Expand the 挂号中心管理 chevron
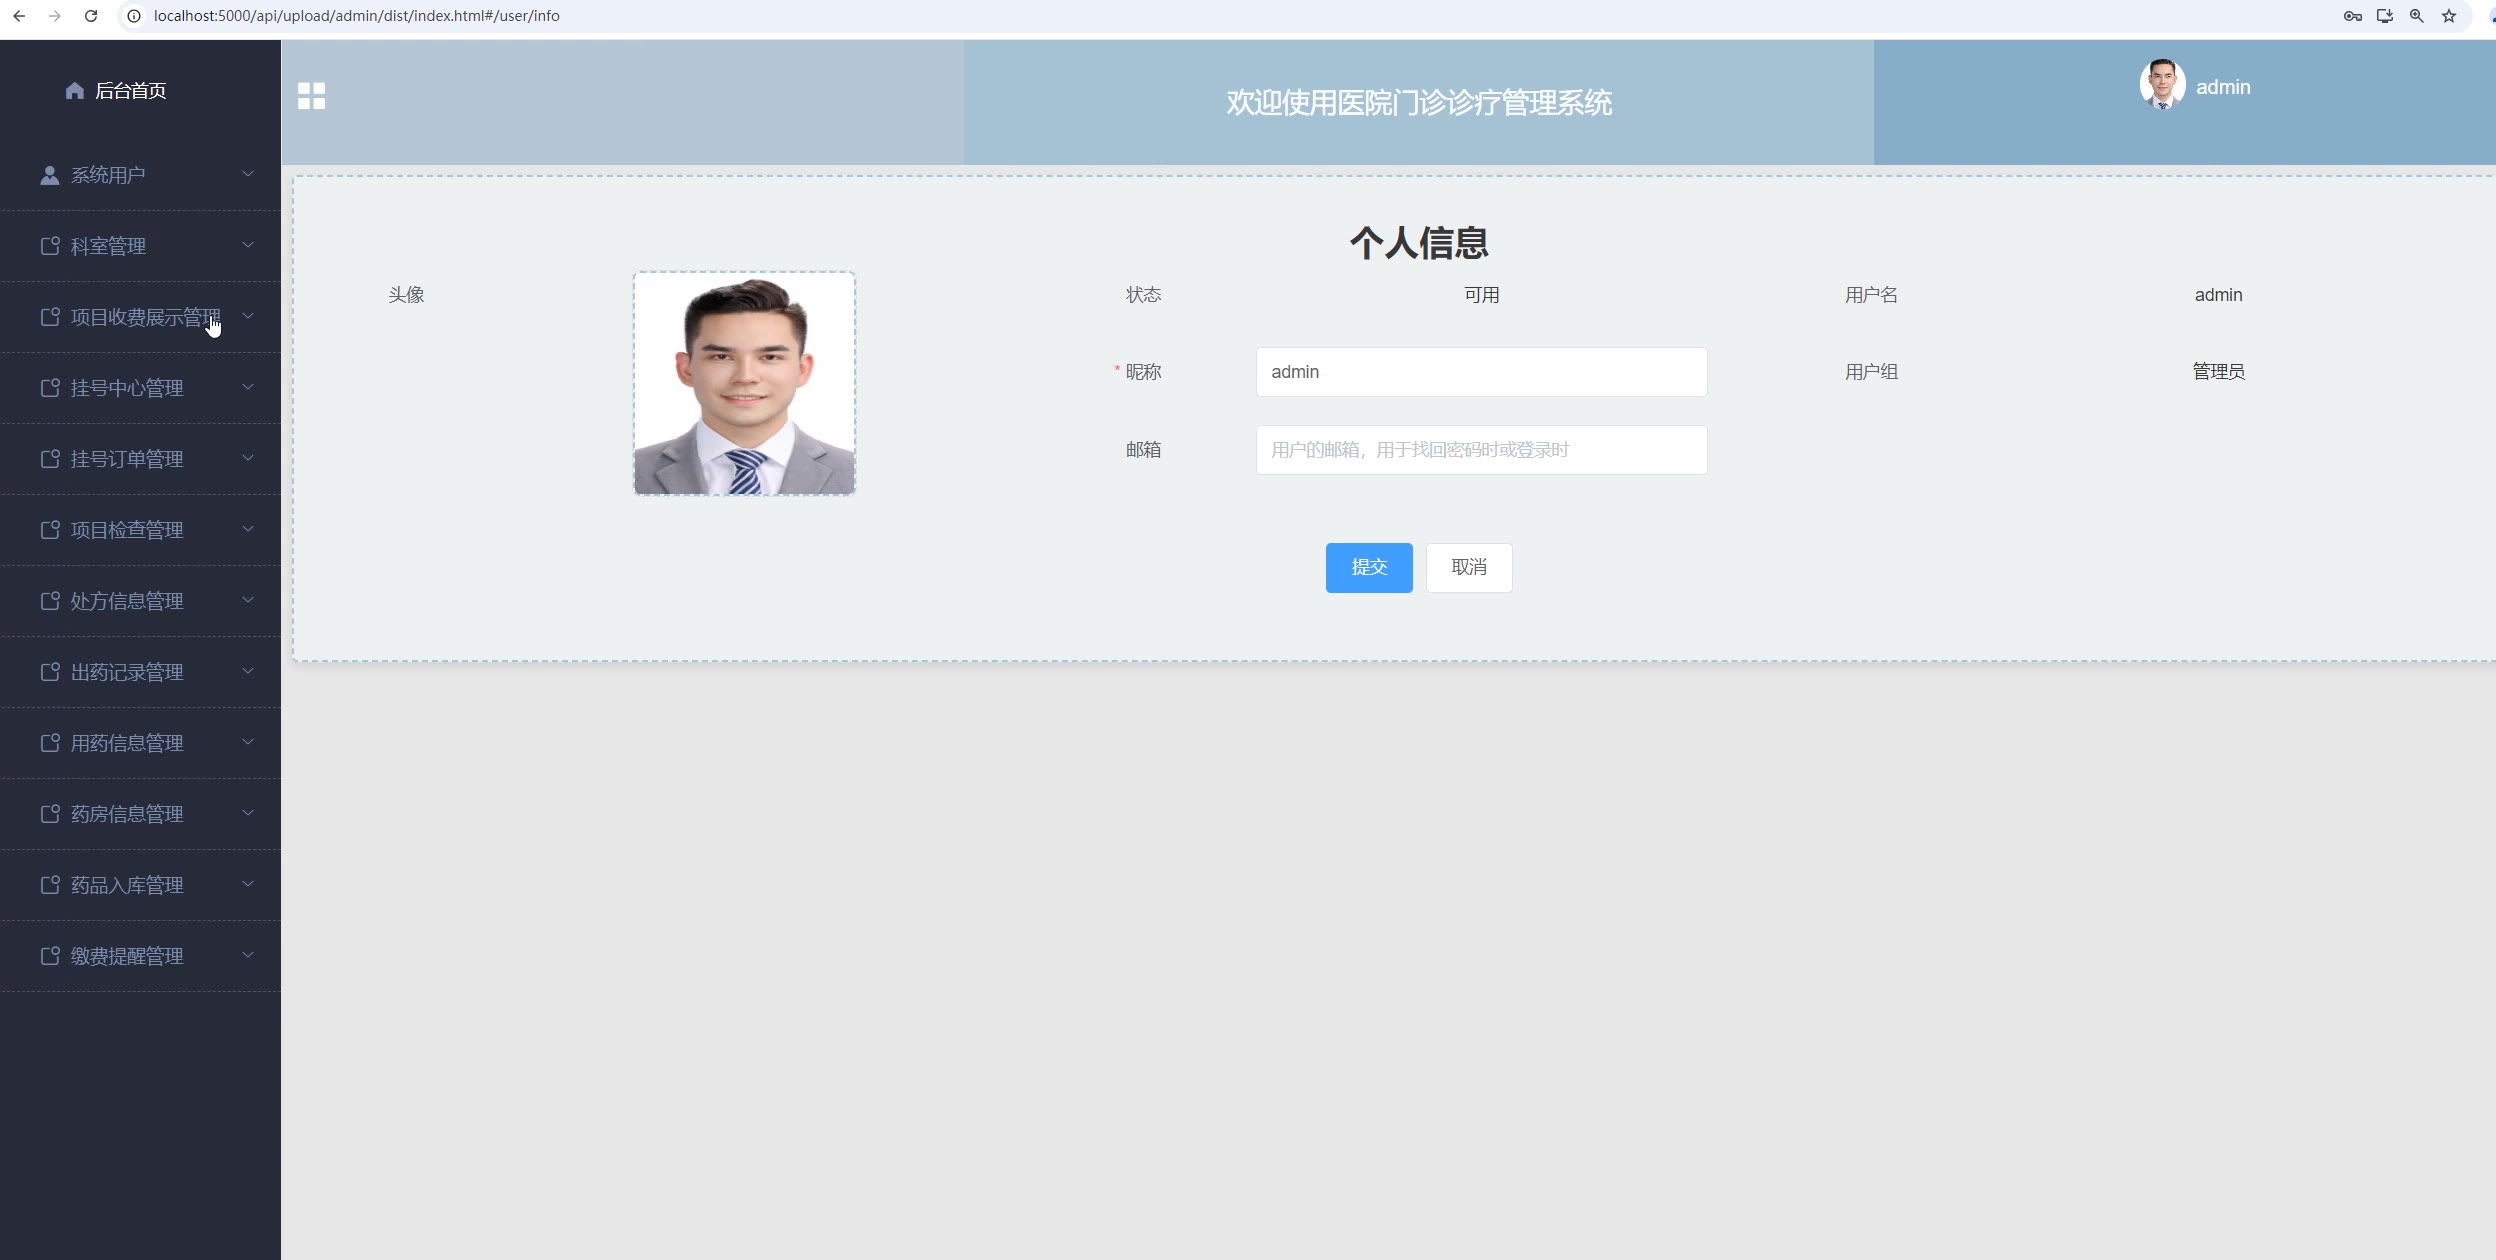Screen dimensions: 2496x1260 248,387
